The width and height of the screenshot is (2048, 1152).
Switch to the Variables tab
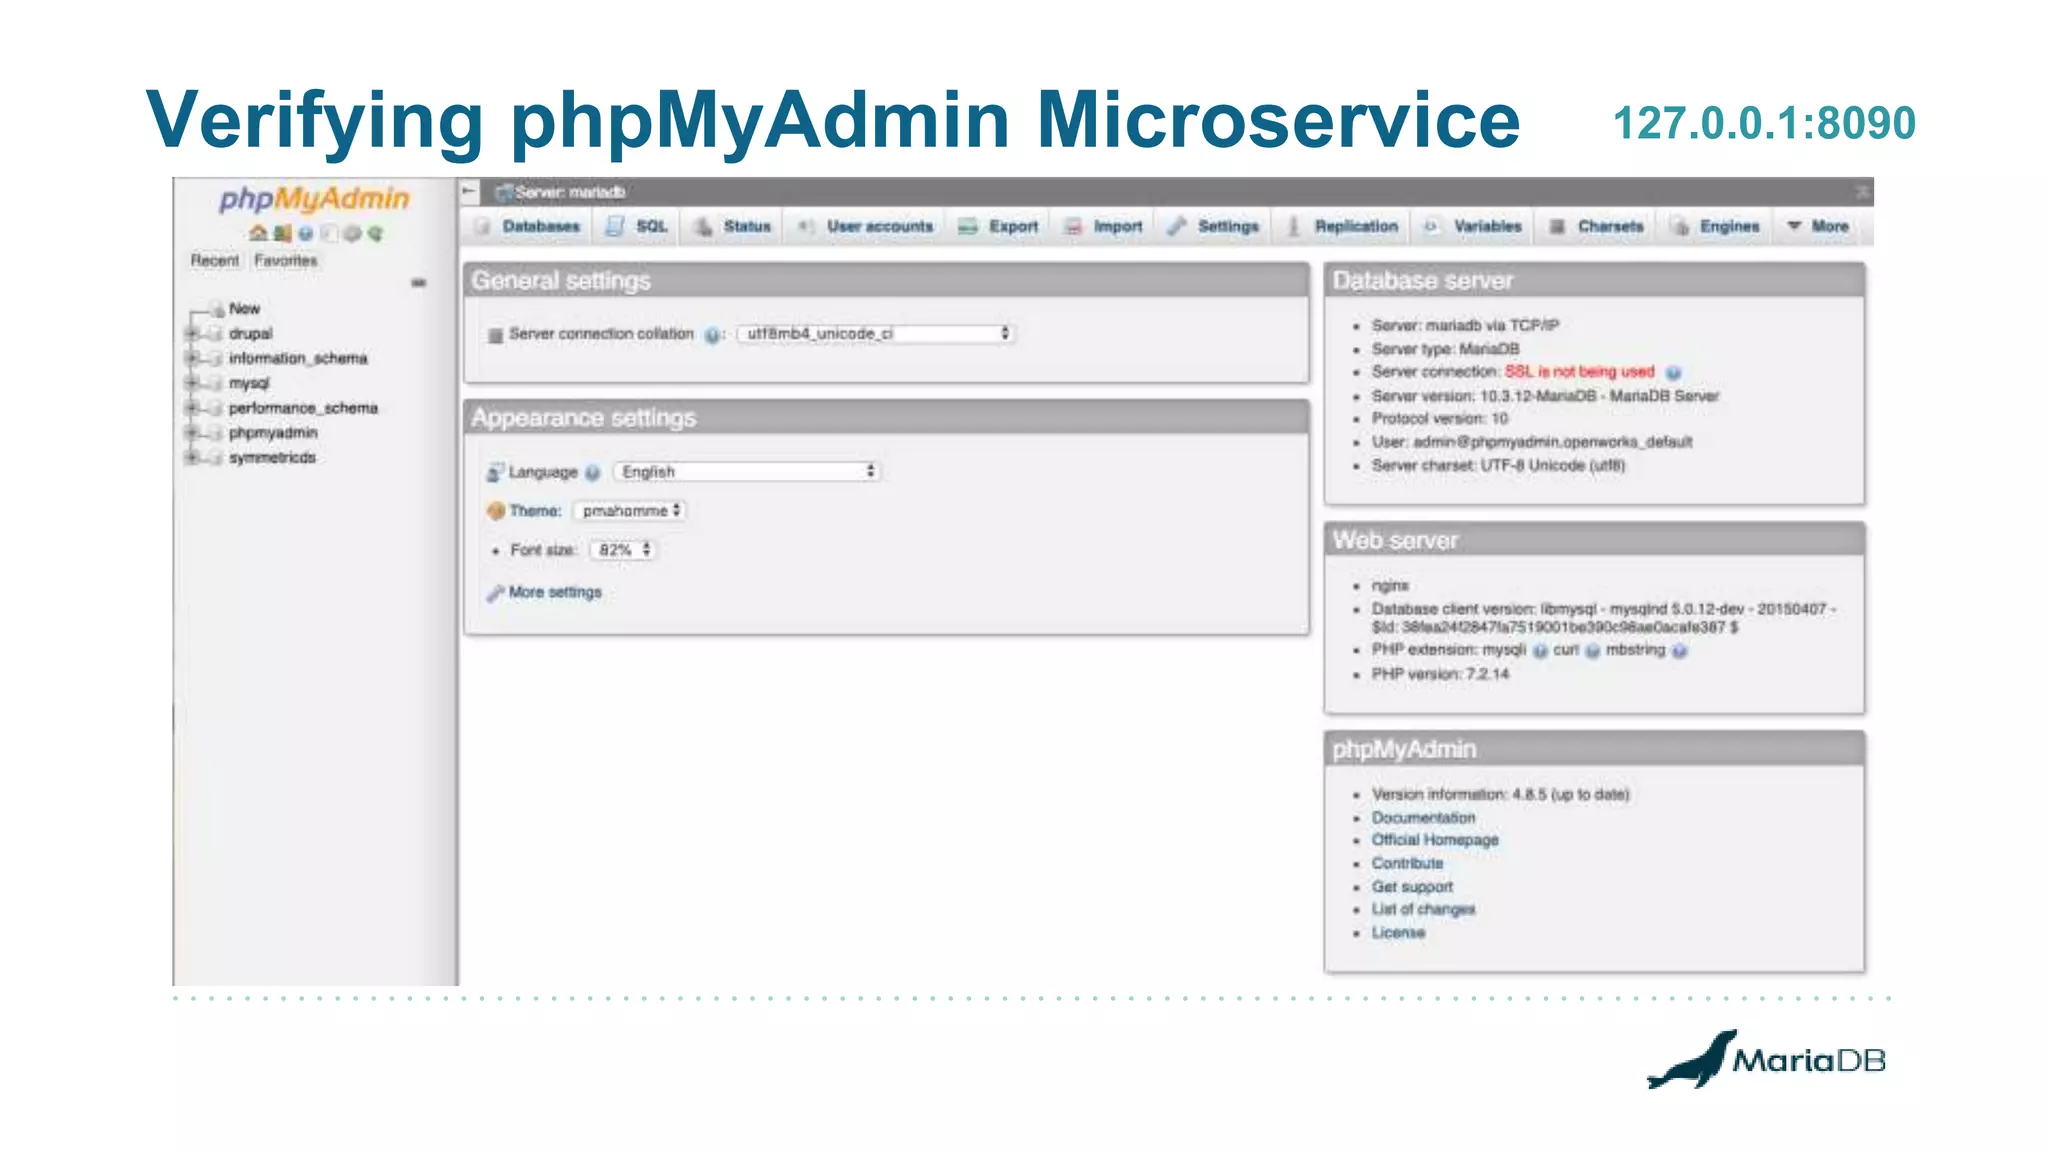(x=1473, y=227)
